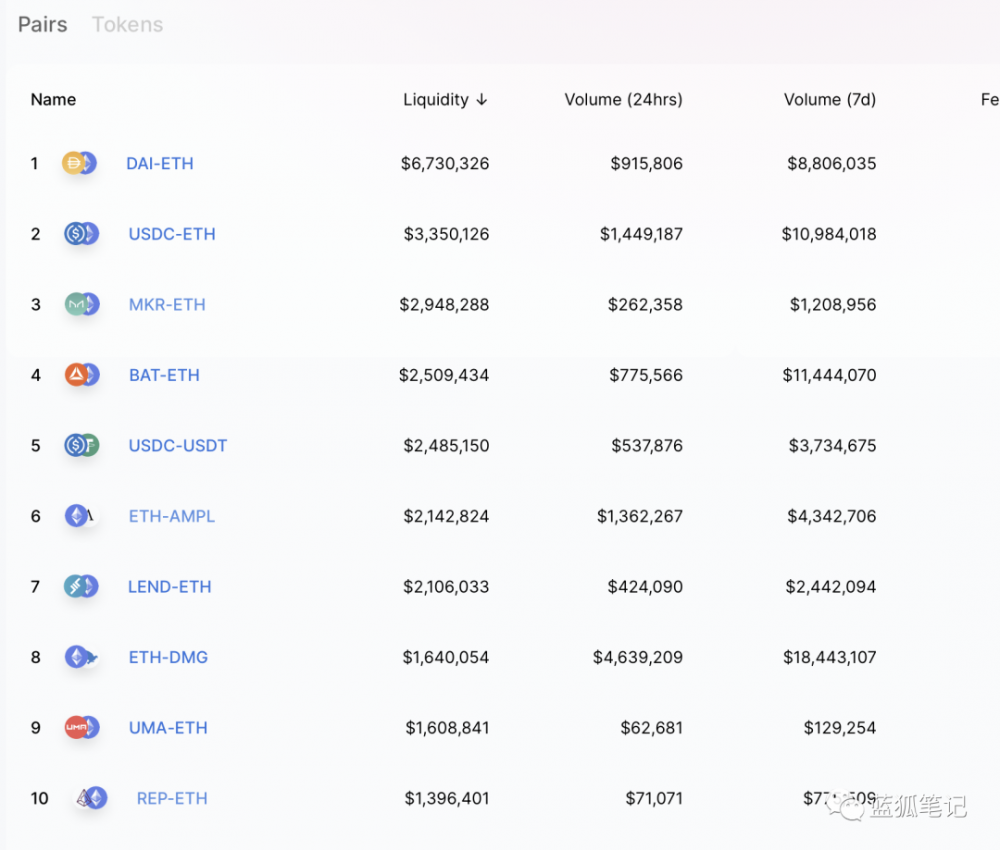Click the ETH-AMPL token pair icon
Viewport: 1000px width, 850px height.
[x=80, y=516]
